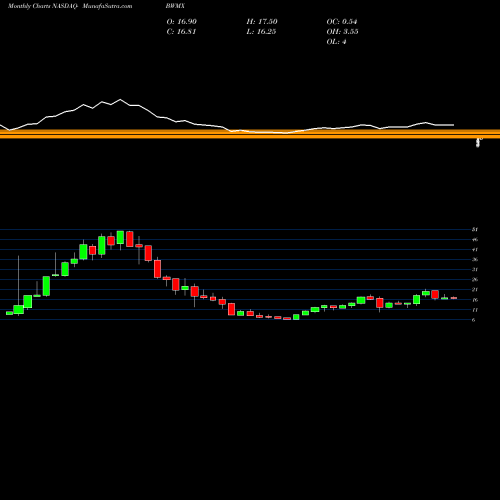Click the final rightmost candlestick of the series
The image size is (500, 500).
pyautogui.click(x=454, y=298)
